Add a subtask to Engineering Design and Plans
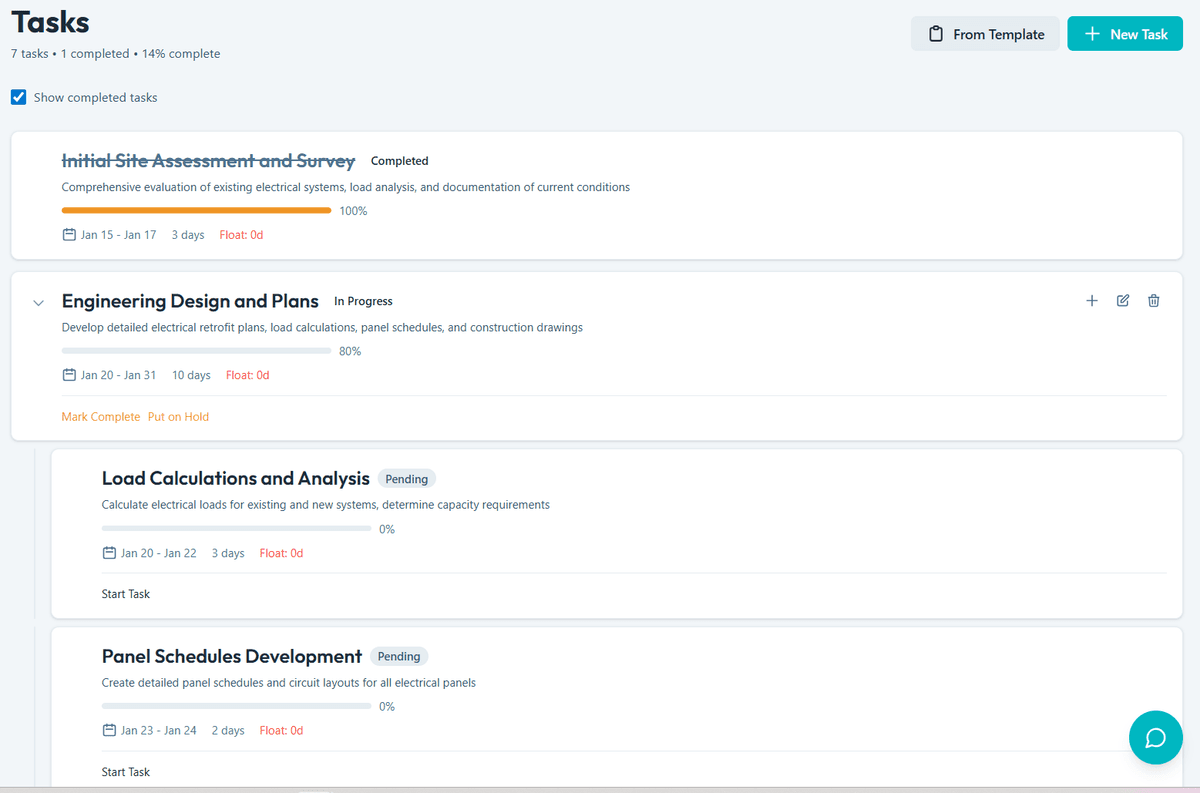Image resolution: width=1200 pixels, height=793 pixels. (1091, 300)
